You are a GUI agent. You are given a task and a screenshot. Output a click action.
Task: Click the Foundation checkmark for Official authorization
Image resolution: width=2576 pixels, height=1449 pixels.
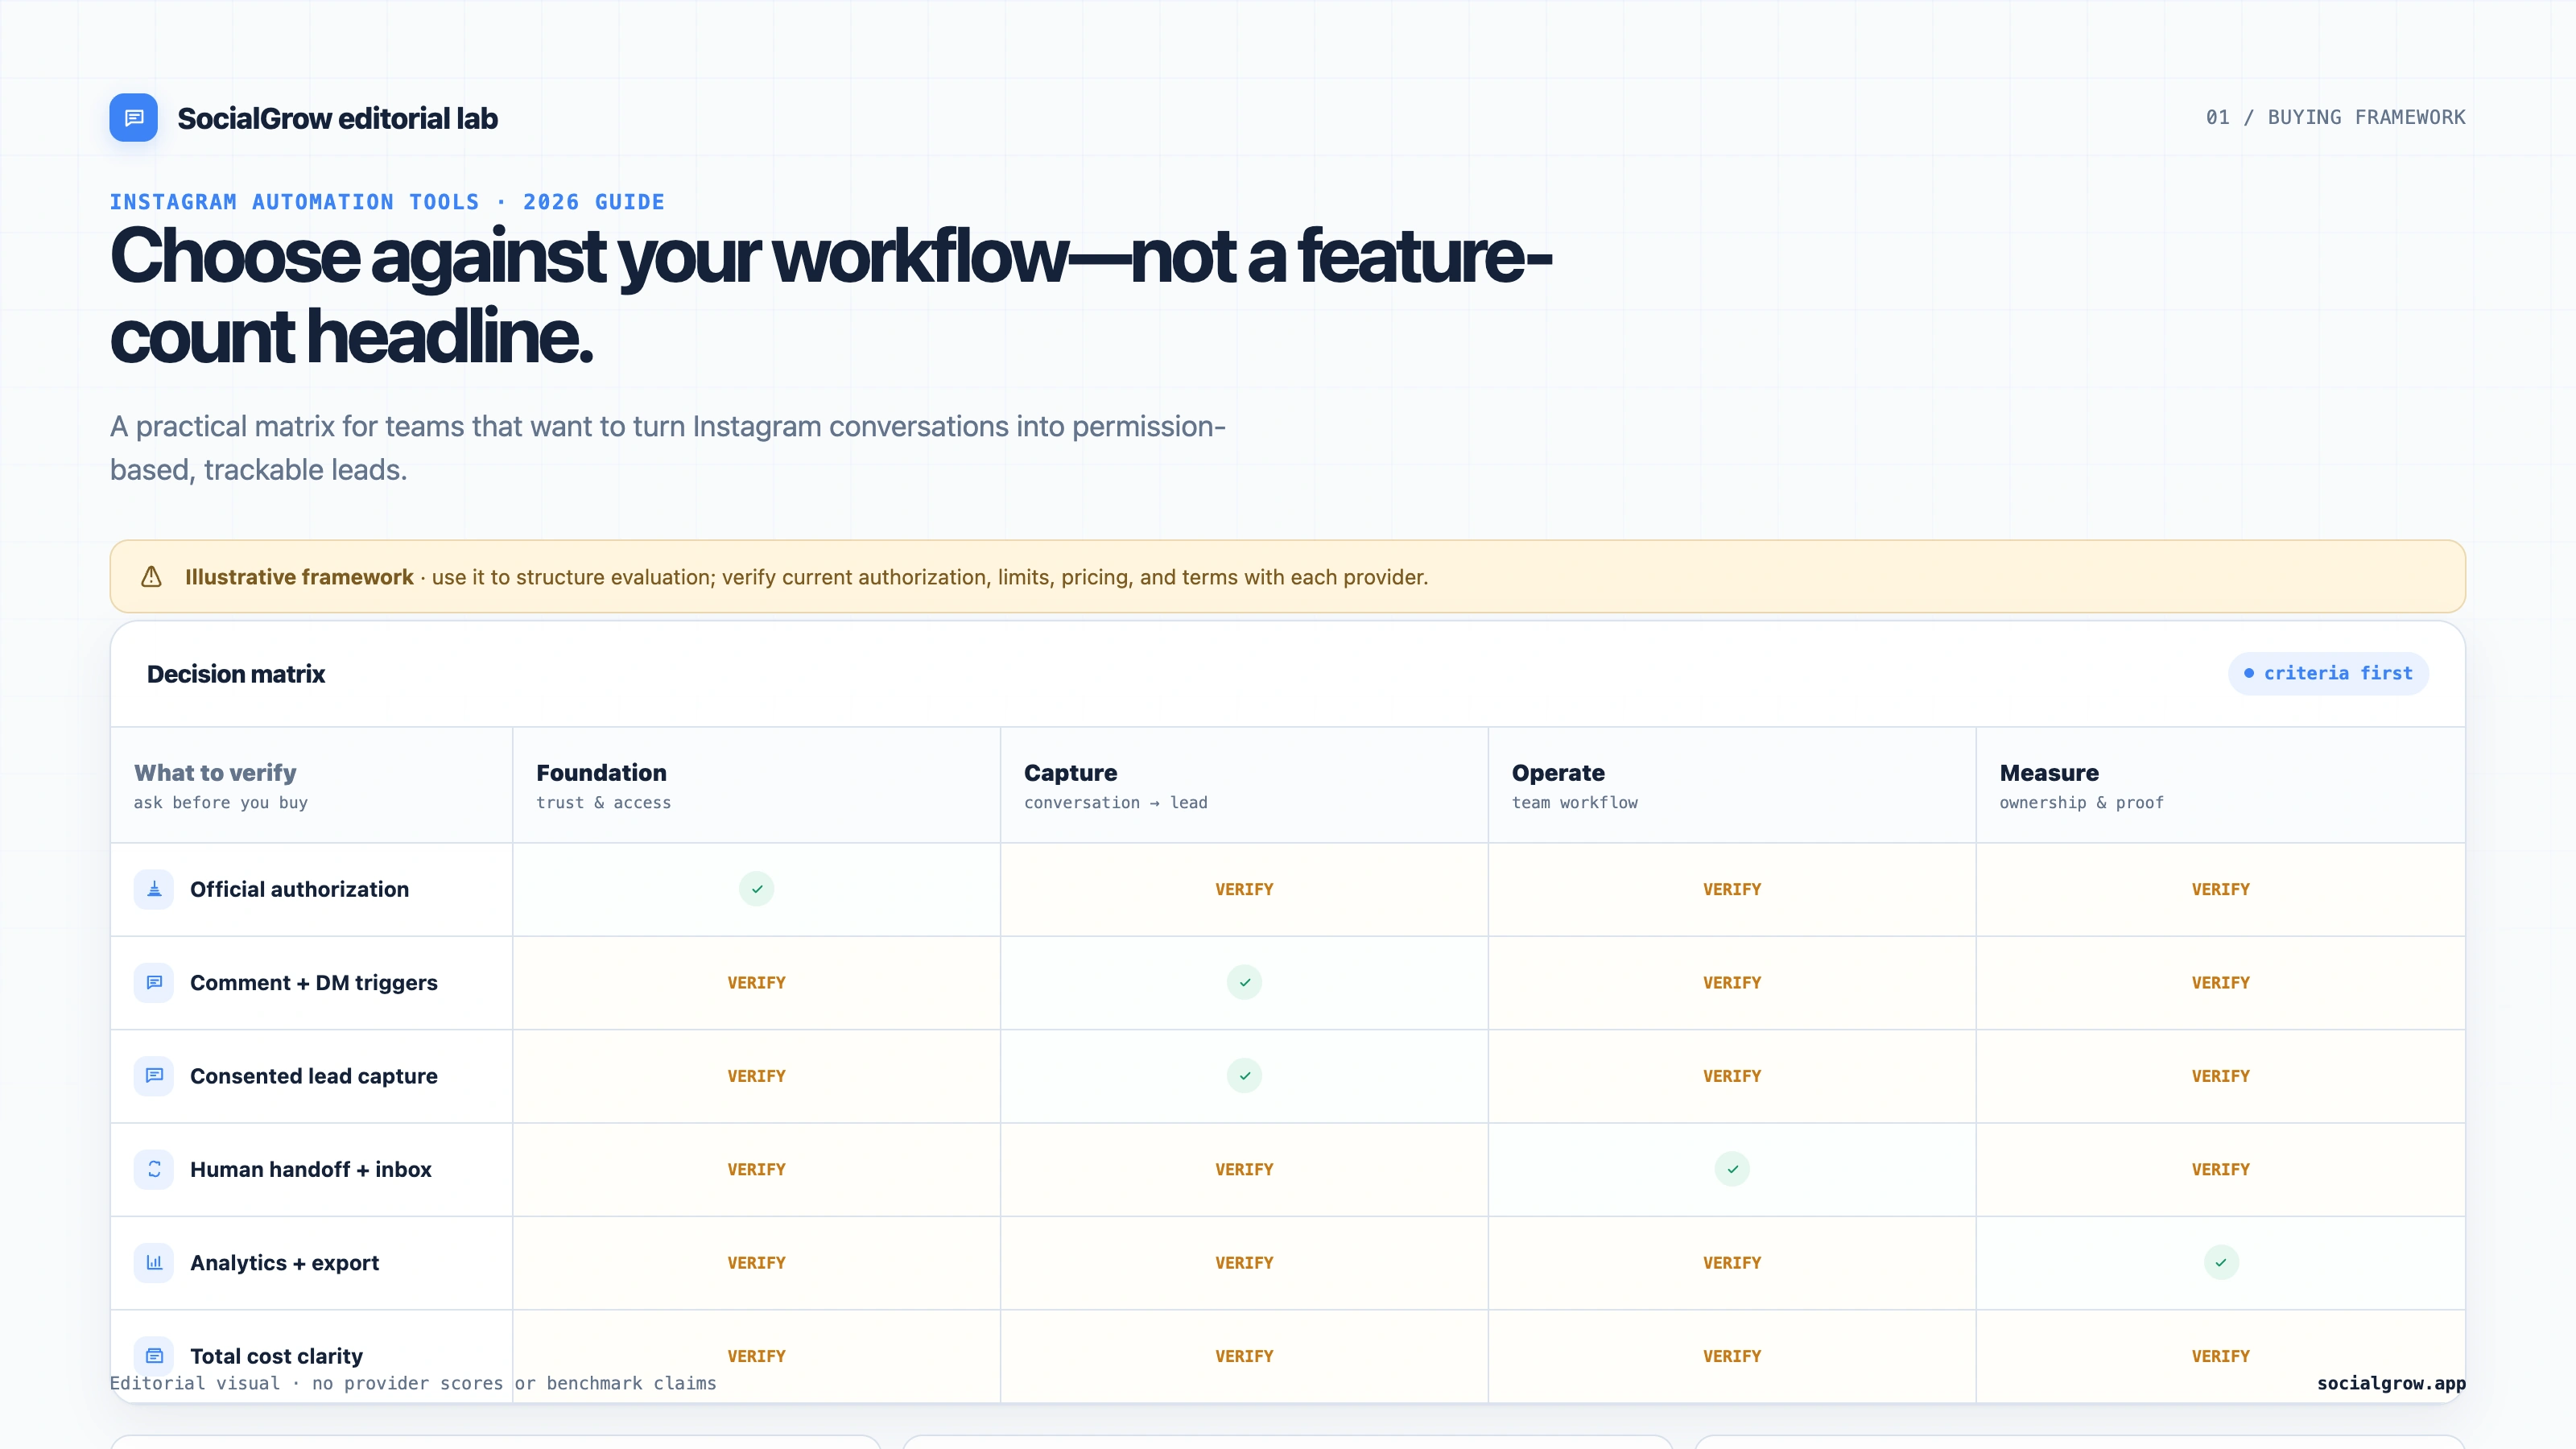(x=757, y=889)
